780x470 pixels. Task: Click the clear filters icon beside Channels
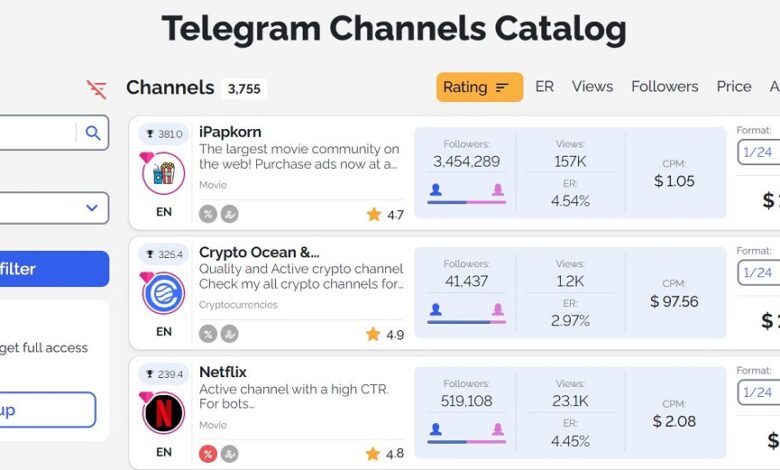97,89
